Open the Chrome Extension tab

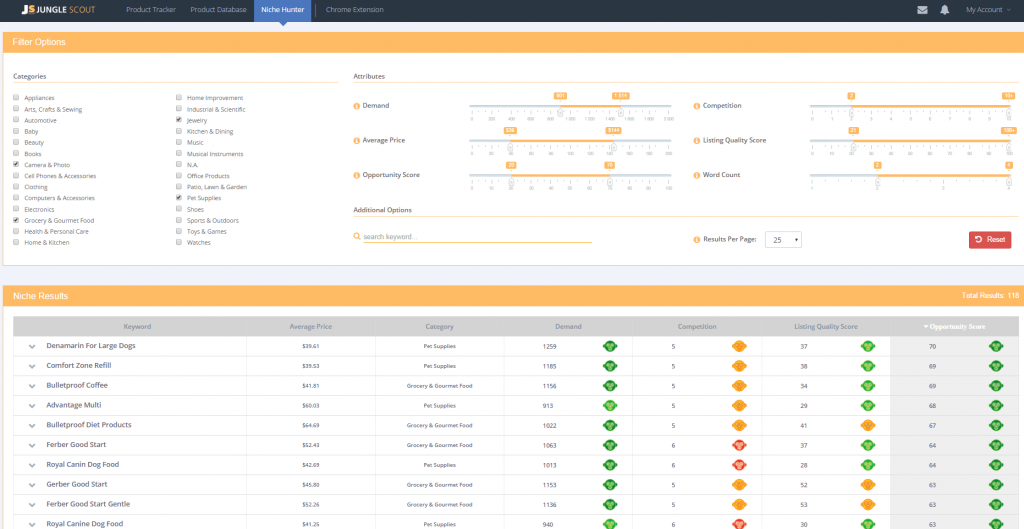(355, 10)
